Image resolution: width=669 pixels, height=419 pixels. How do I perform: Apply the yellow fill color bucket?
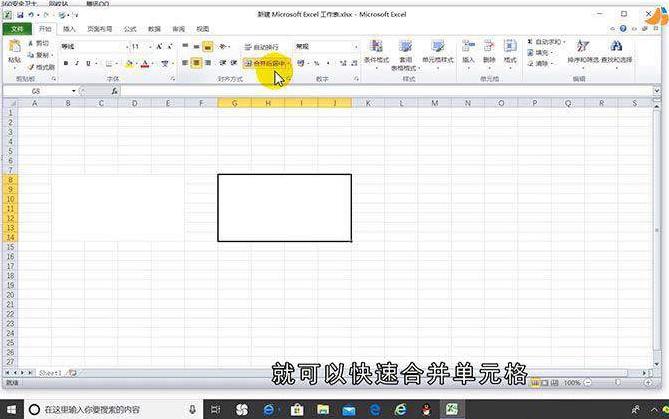pyautogui.click(x=129, y=64)
